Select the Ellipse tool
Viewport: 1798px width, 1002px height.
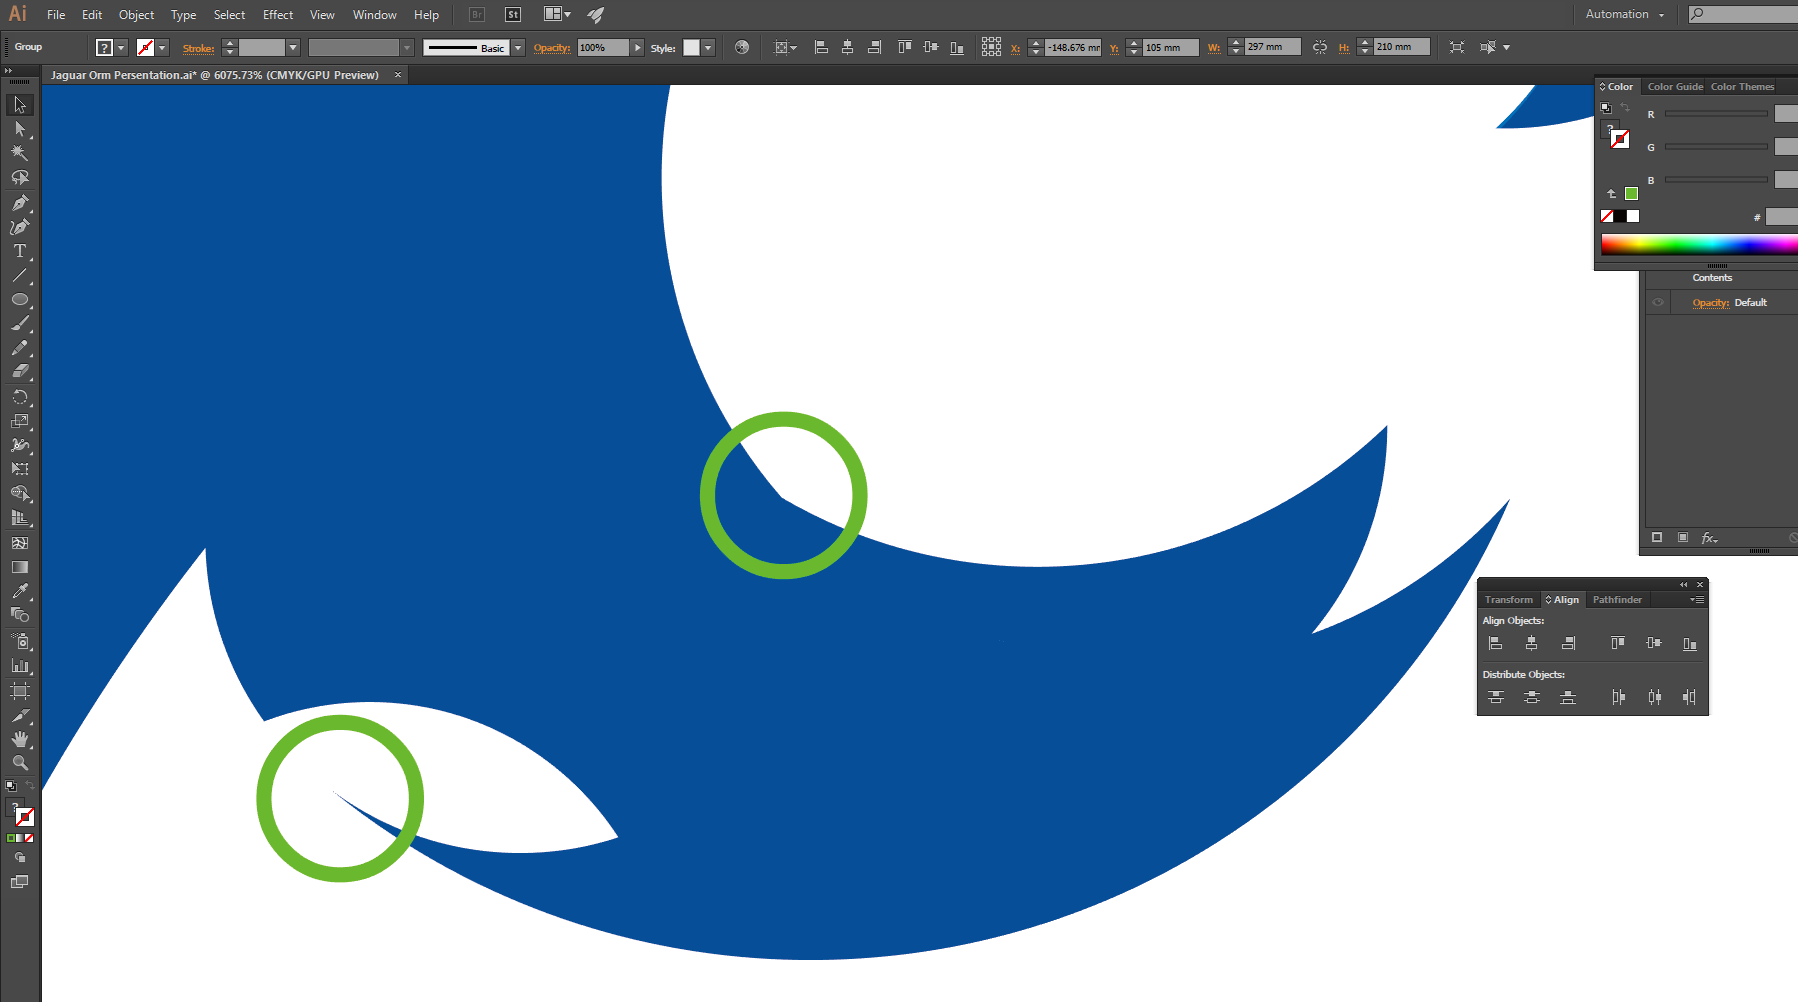coord(20,300)
